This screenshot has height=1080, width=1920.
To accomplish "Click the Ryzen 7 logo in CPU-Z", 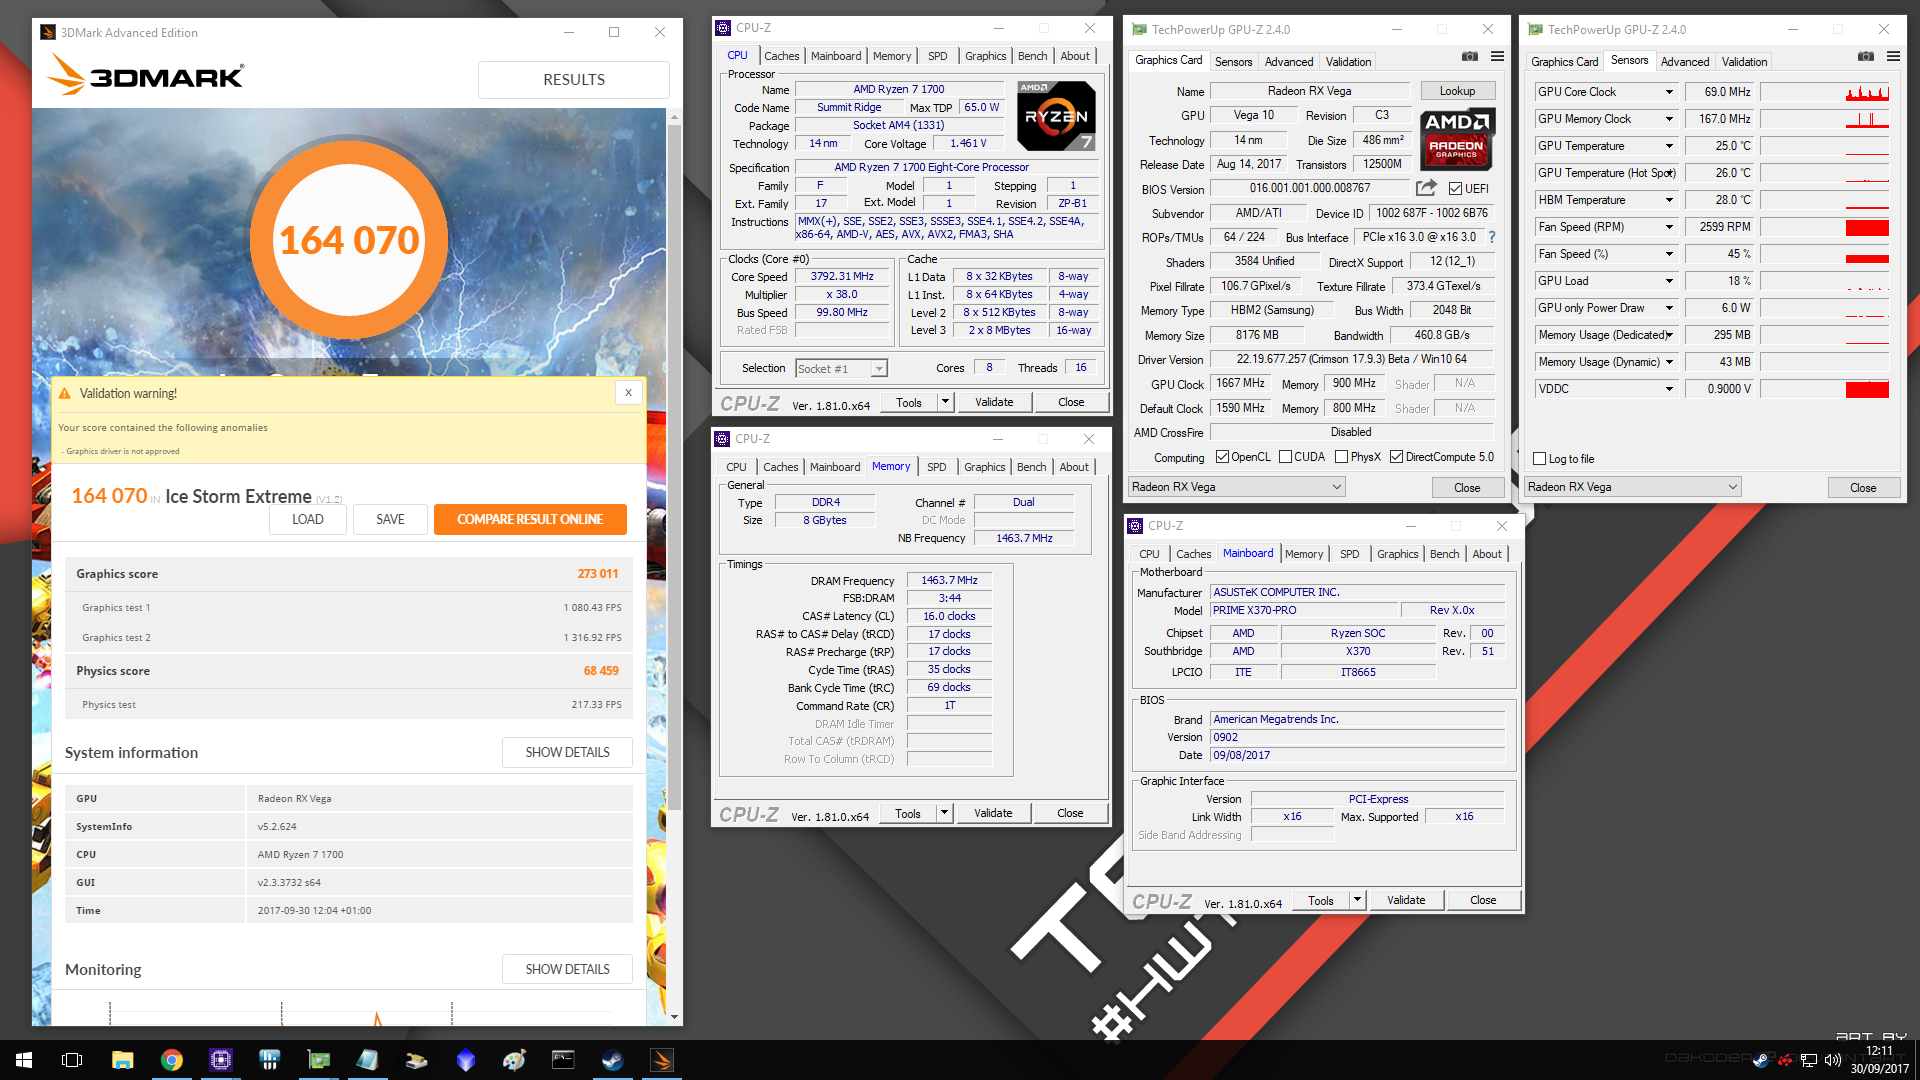I will [x=1056, y=116].
